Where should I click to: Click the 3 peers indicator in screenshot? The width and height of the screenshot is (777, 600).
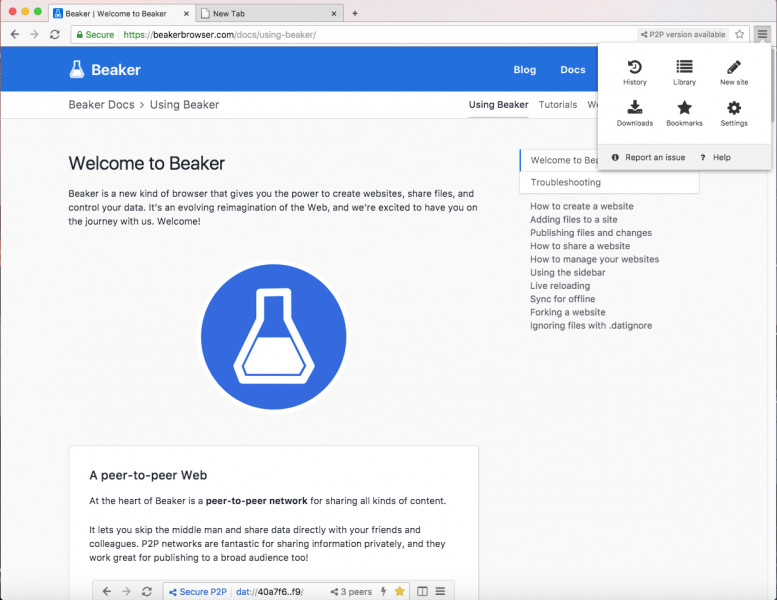pos(351,592)
